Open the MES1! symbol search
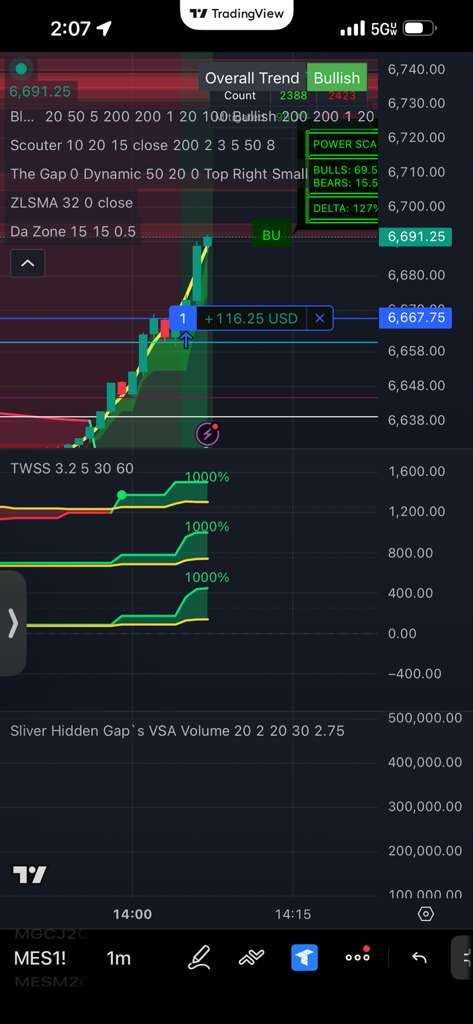This screenshot has height=1024, width=473. [40, 958]
